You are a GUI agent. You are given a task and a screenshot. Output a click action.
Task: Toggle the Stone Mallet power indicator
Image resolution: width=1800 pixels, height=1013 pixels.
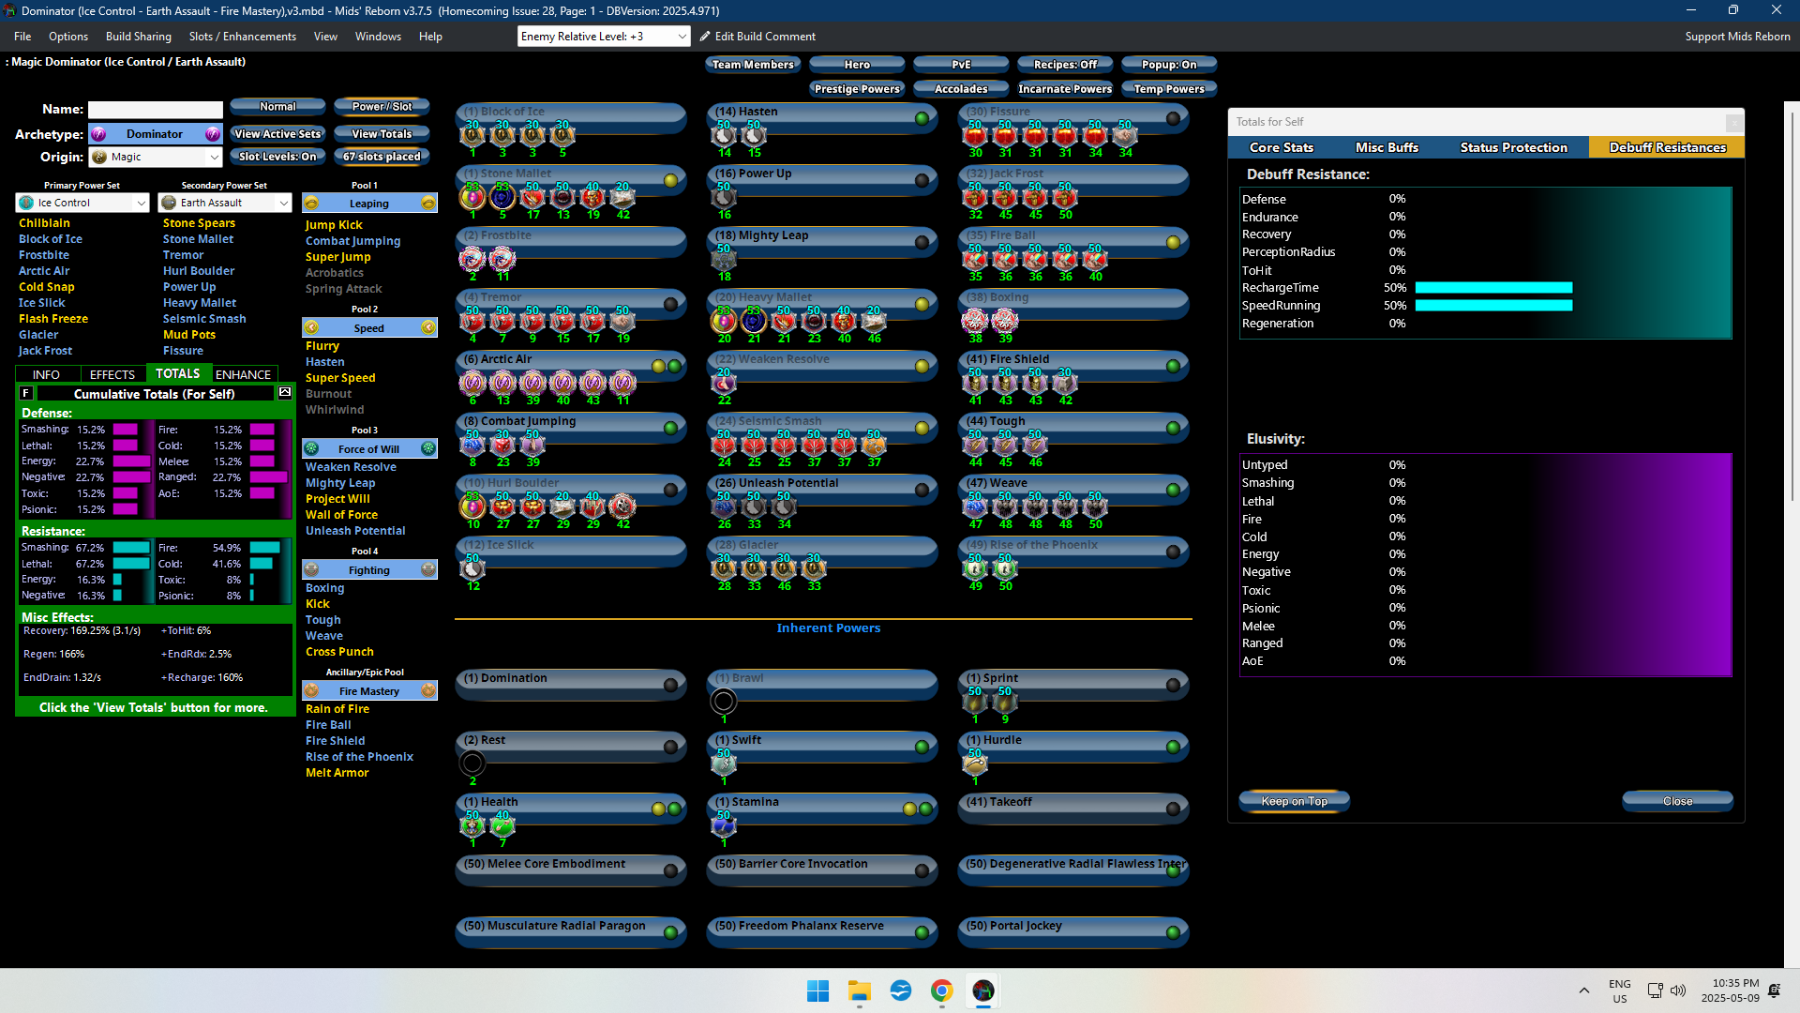click(x=671, y=180)
